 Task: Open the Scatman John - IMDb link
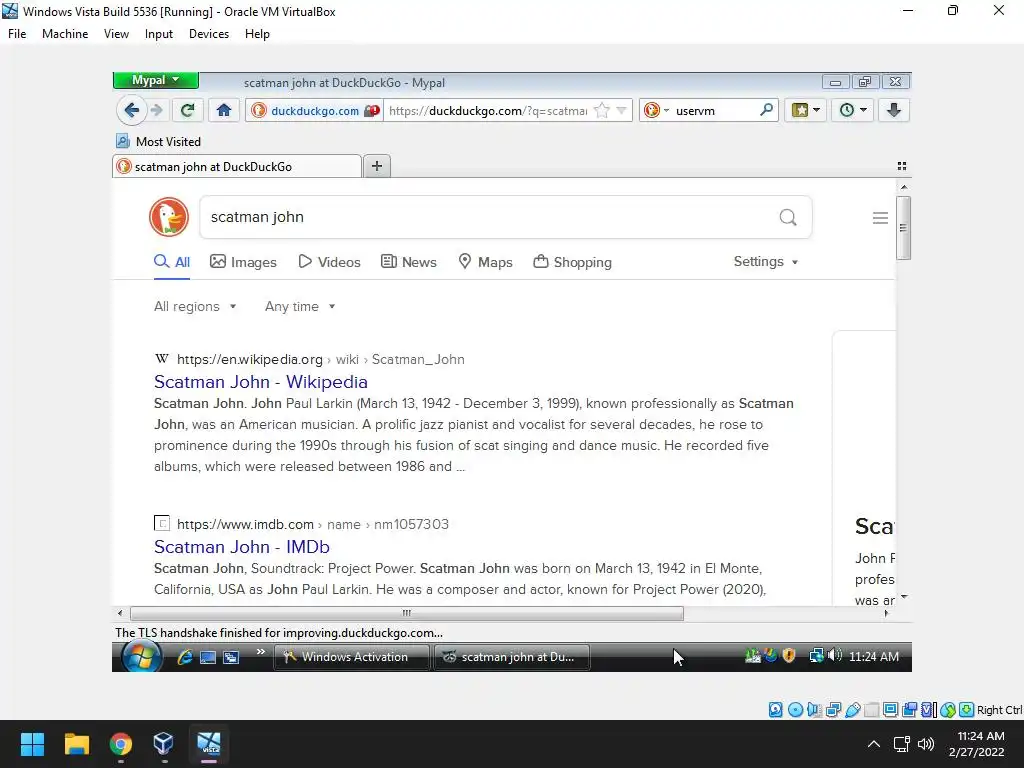(x=242, y=547)
